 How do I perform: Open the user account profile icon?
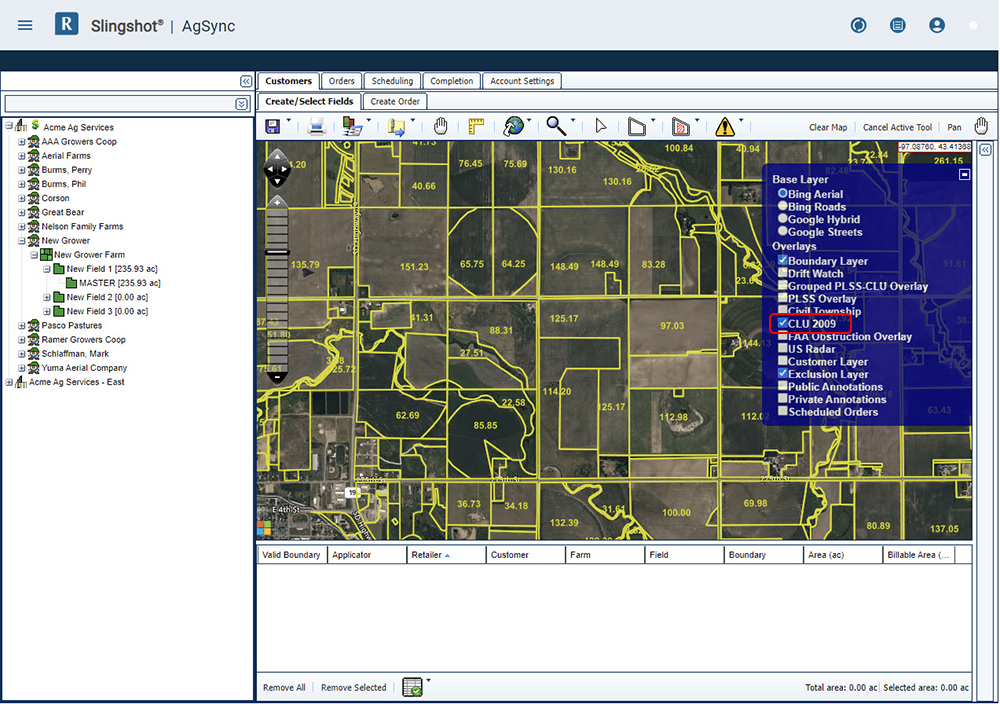tap(937, 26)
